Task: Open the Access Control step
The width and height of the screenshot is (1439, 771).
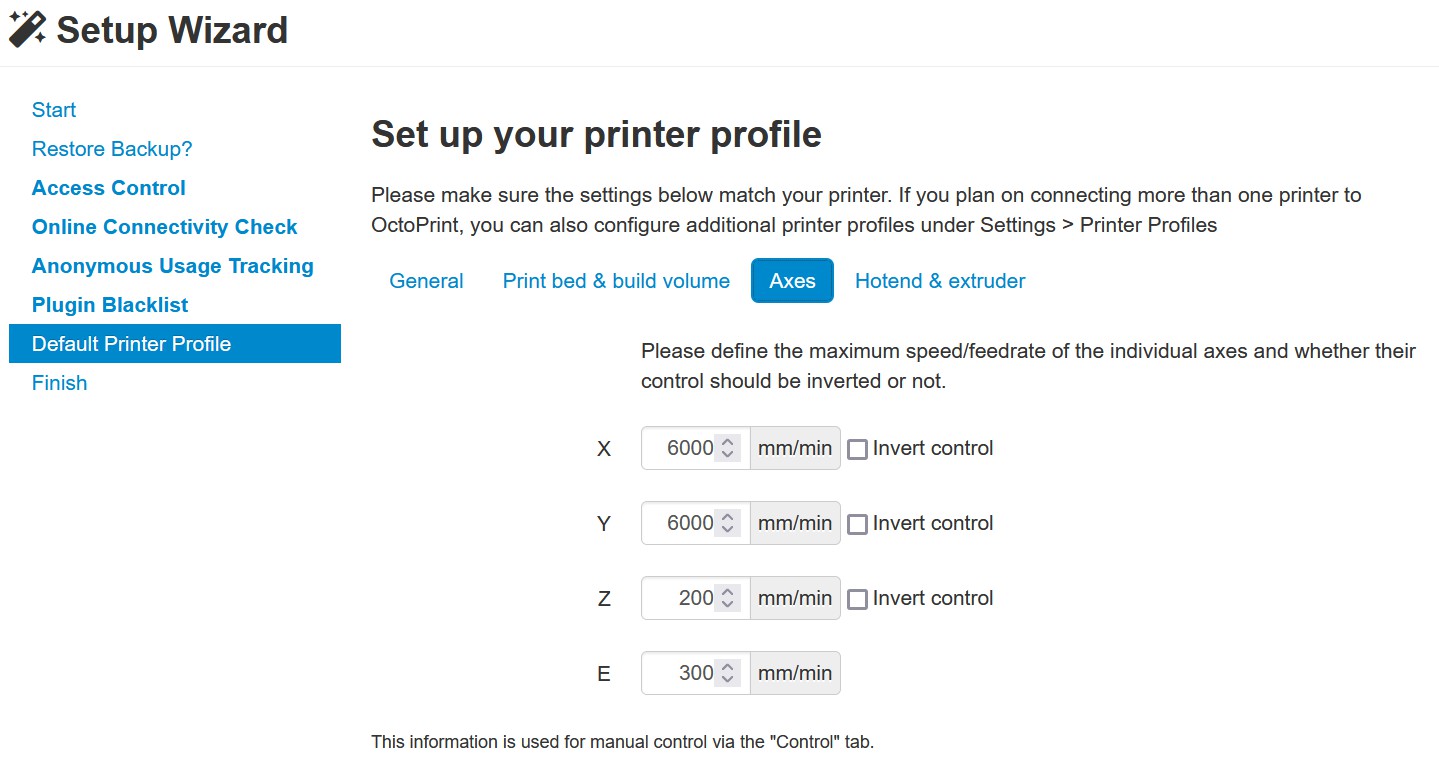Action: pyautogui.click(x=109, y=188)
